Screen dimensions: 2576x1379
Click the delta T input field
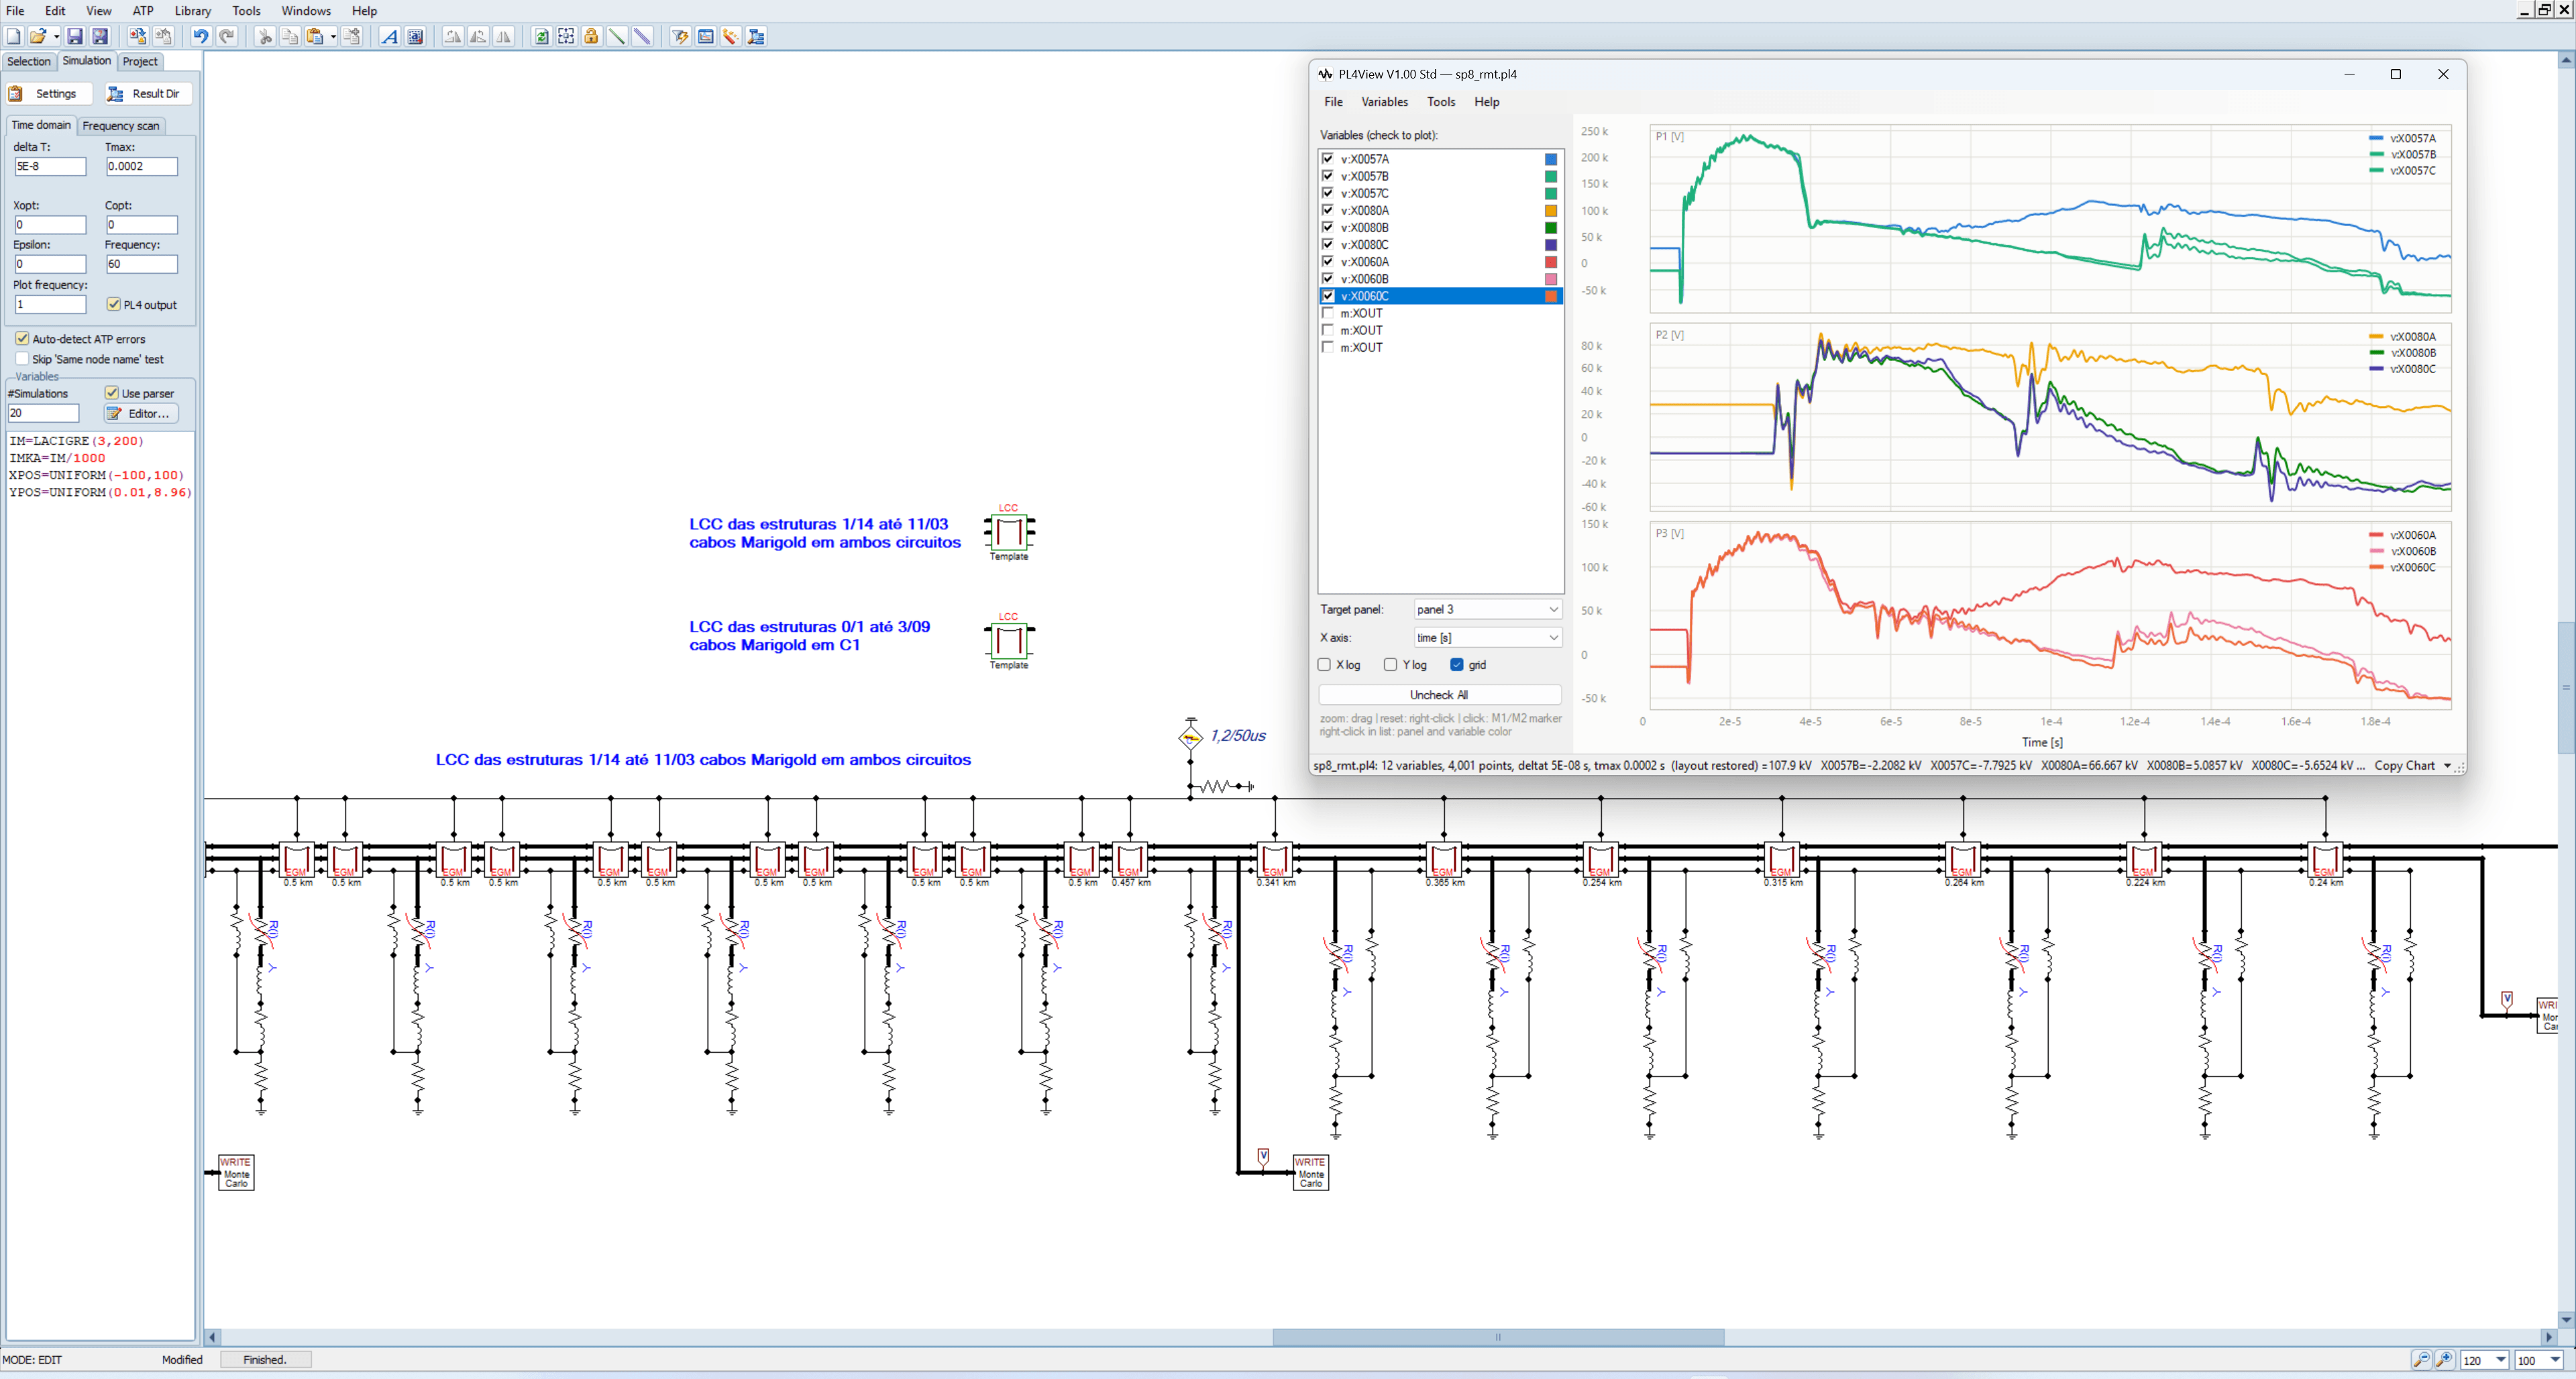[50, 167]
